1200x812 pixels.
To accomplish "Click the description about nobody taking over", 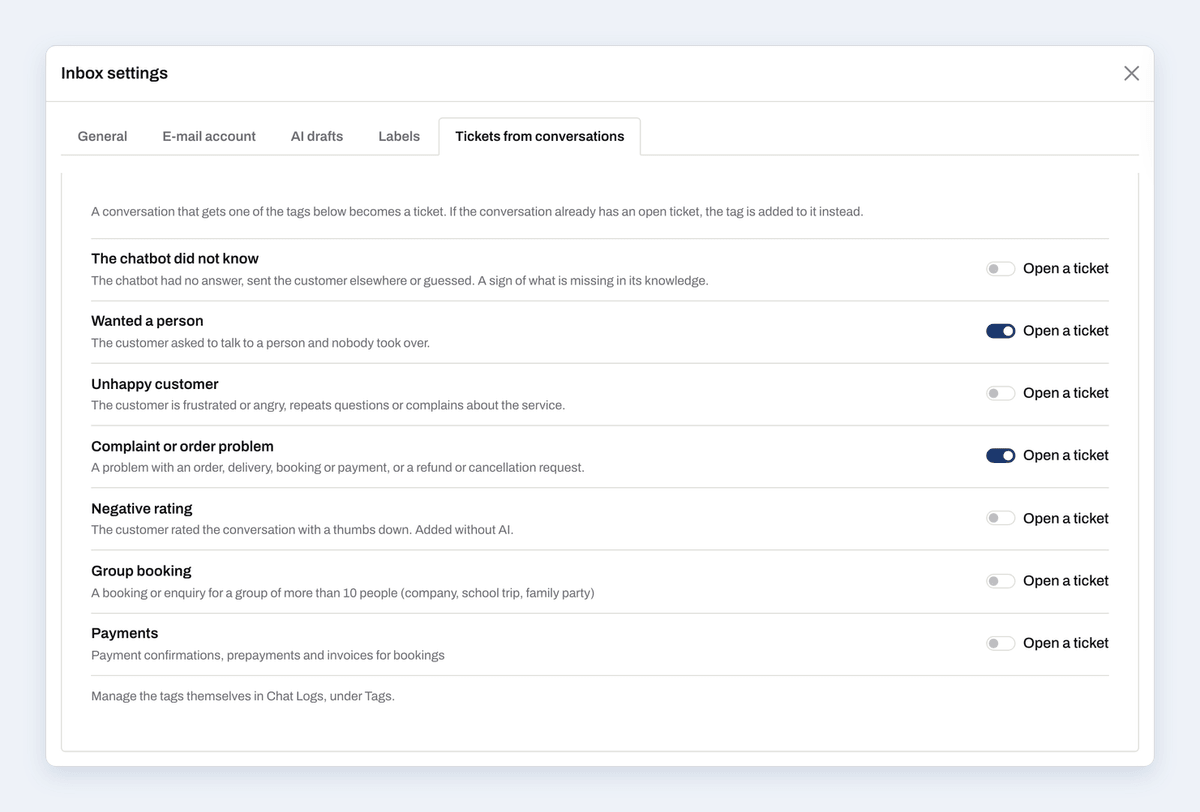I will tap(260, 343).
